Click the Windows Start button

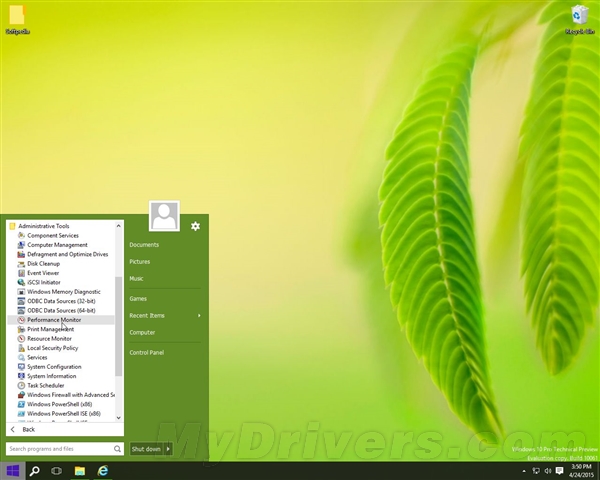click(12, 470)
